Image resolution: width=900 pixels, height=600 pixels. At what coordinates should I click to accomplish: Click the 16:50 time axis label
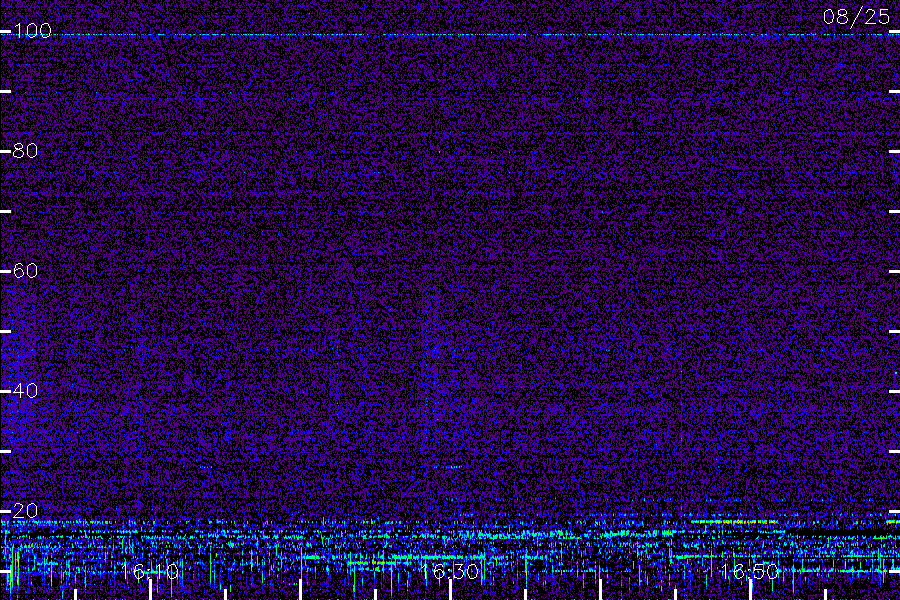pyautogui.click(x=749, y=571)
